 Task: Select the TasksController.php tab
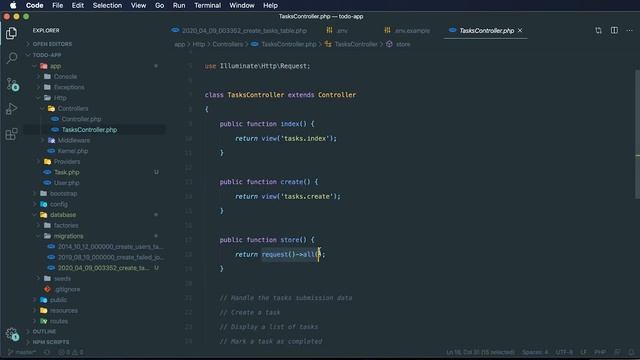[487, 31]
